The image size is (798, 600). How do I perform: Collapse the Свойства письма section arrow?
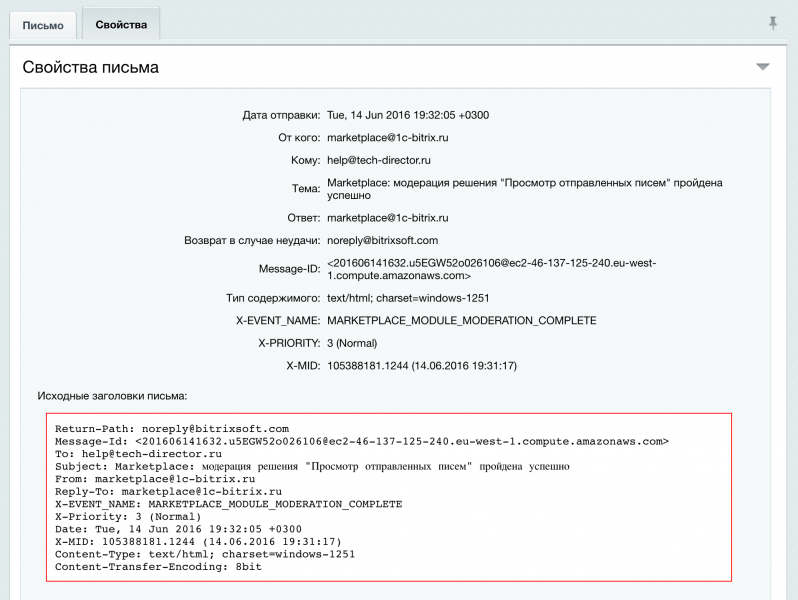(763, 67)
